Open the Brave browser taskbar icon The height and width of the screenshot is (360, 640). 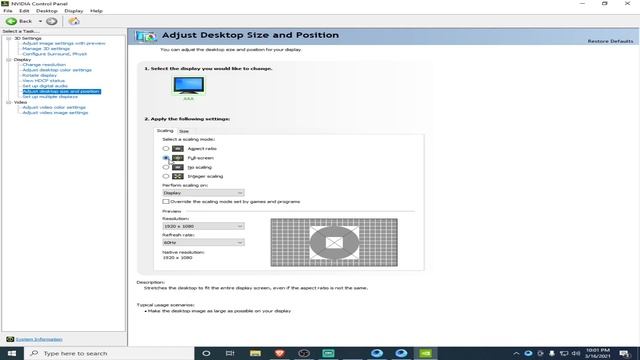pyautogui.click(x=280, y=353)
